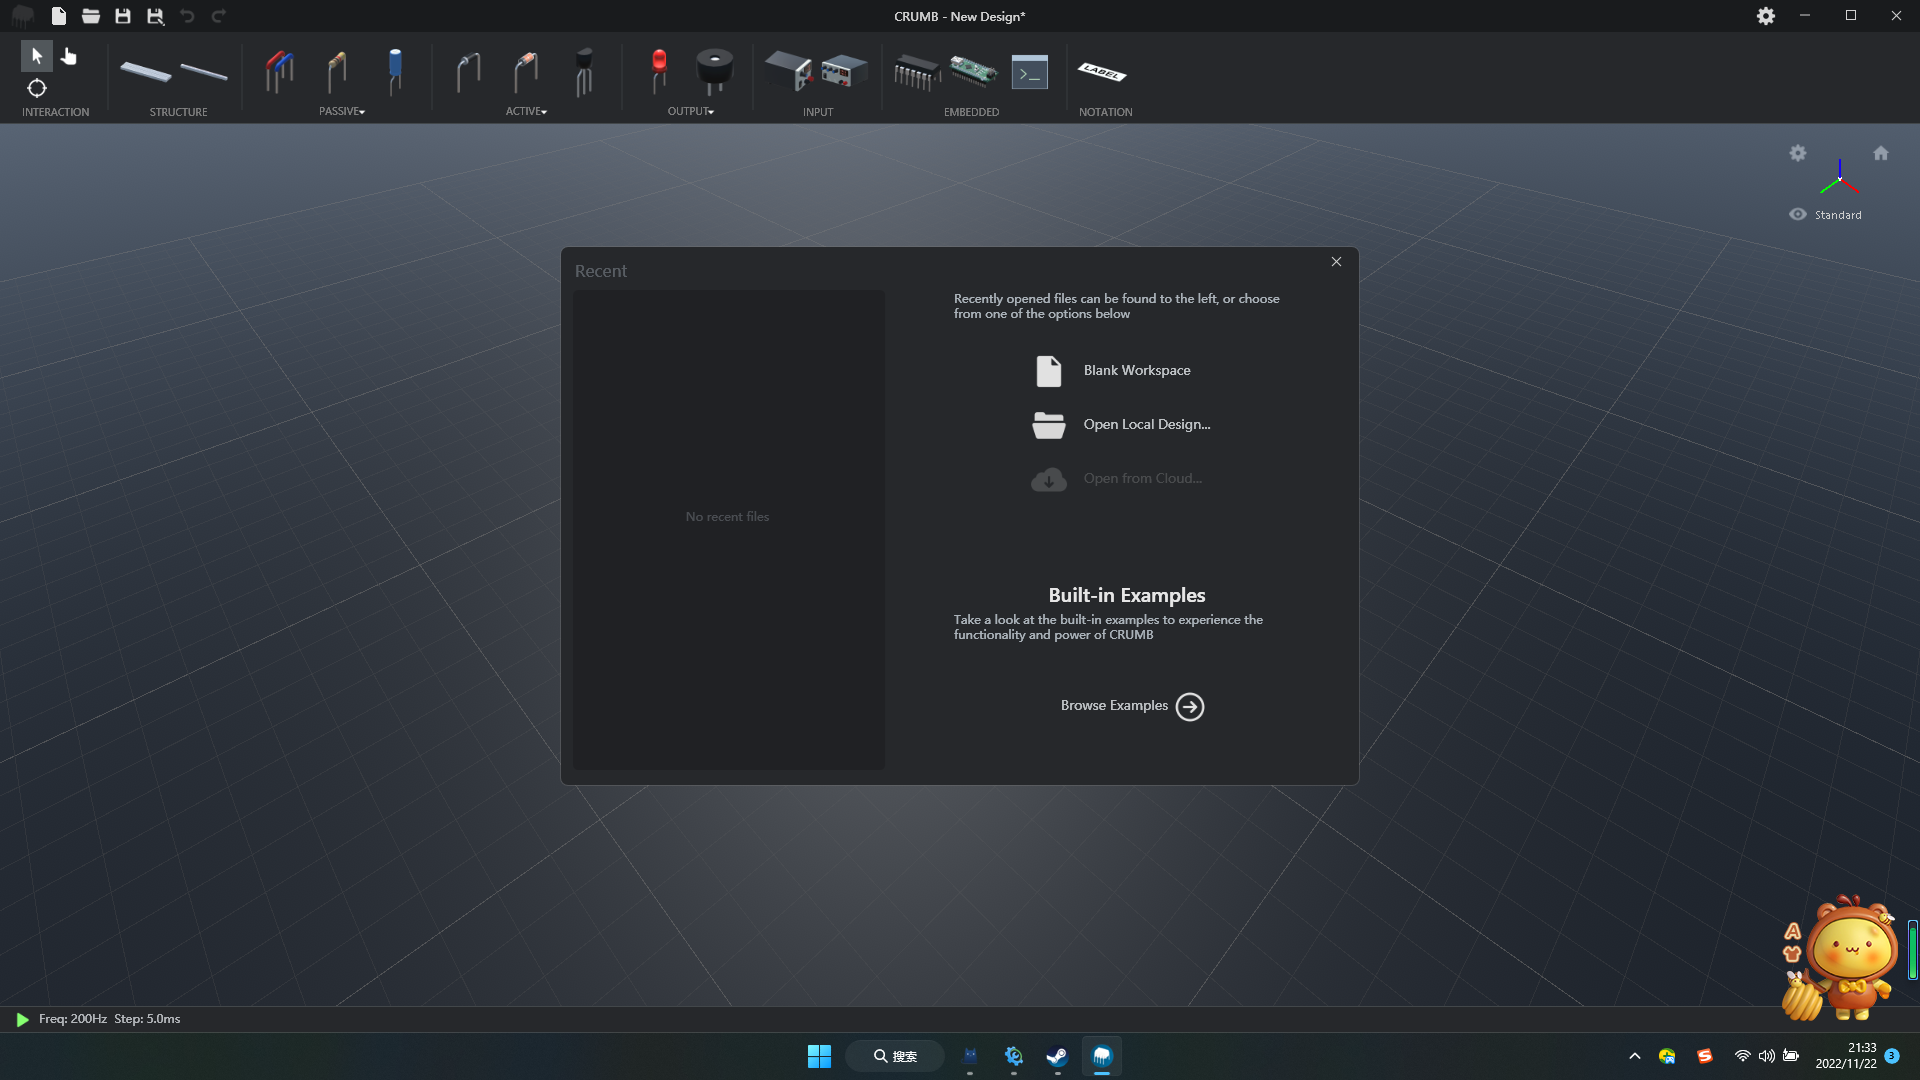Expand the ACTIVE components dropdown

(x=526, y=112)
